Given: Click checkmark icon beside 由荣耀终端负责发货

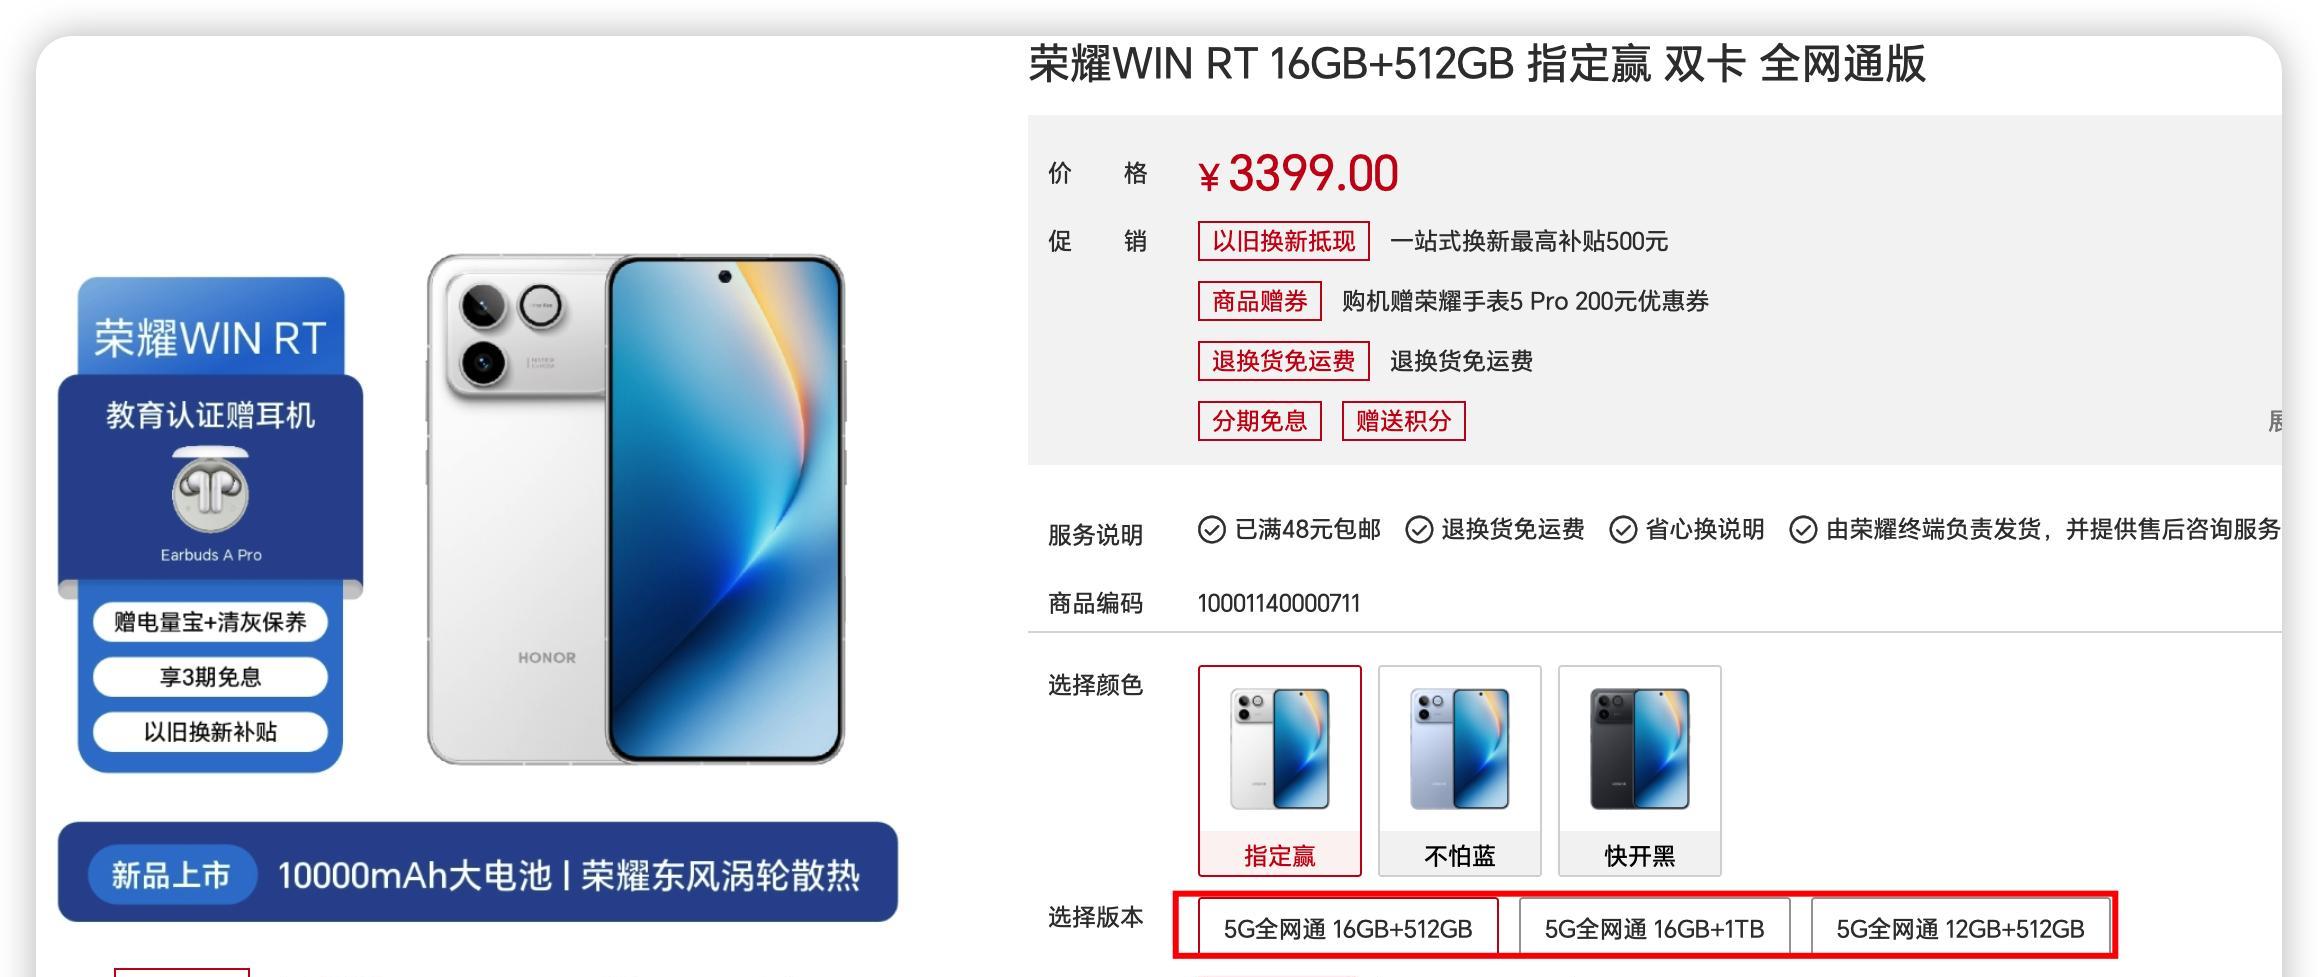Looking at the screenshot, I should [x=1803, y=530].
